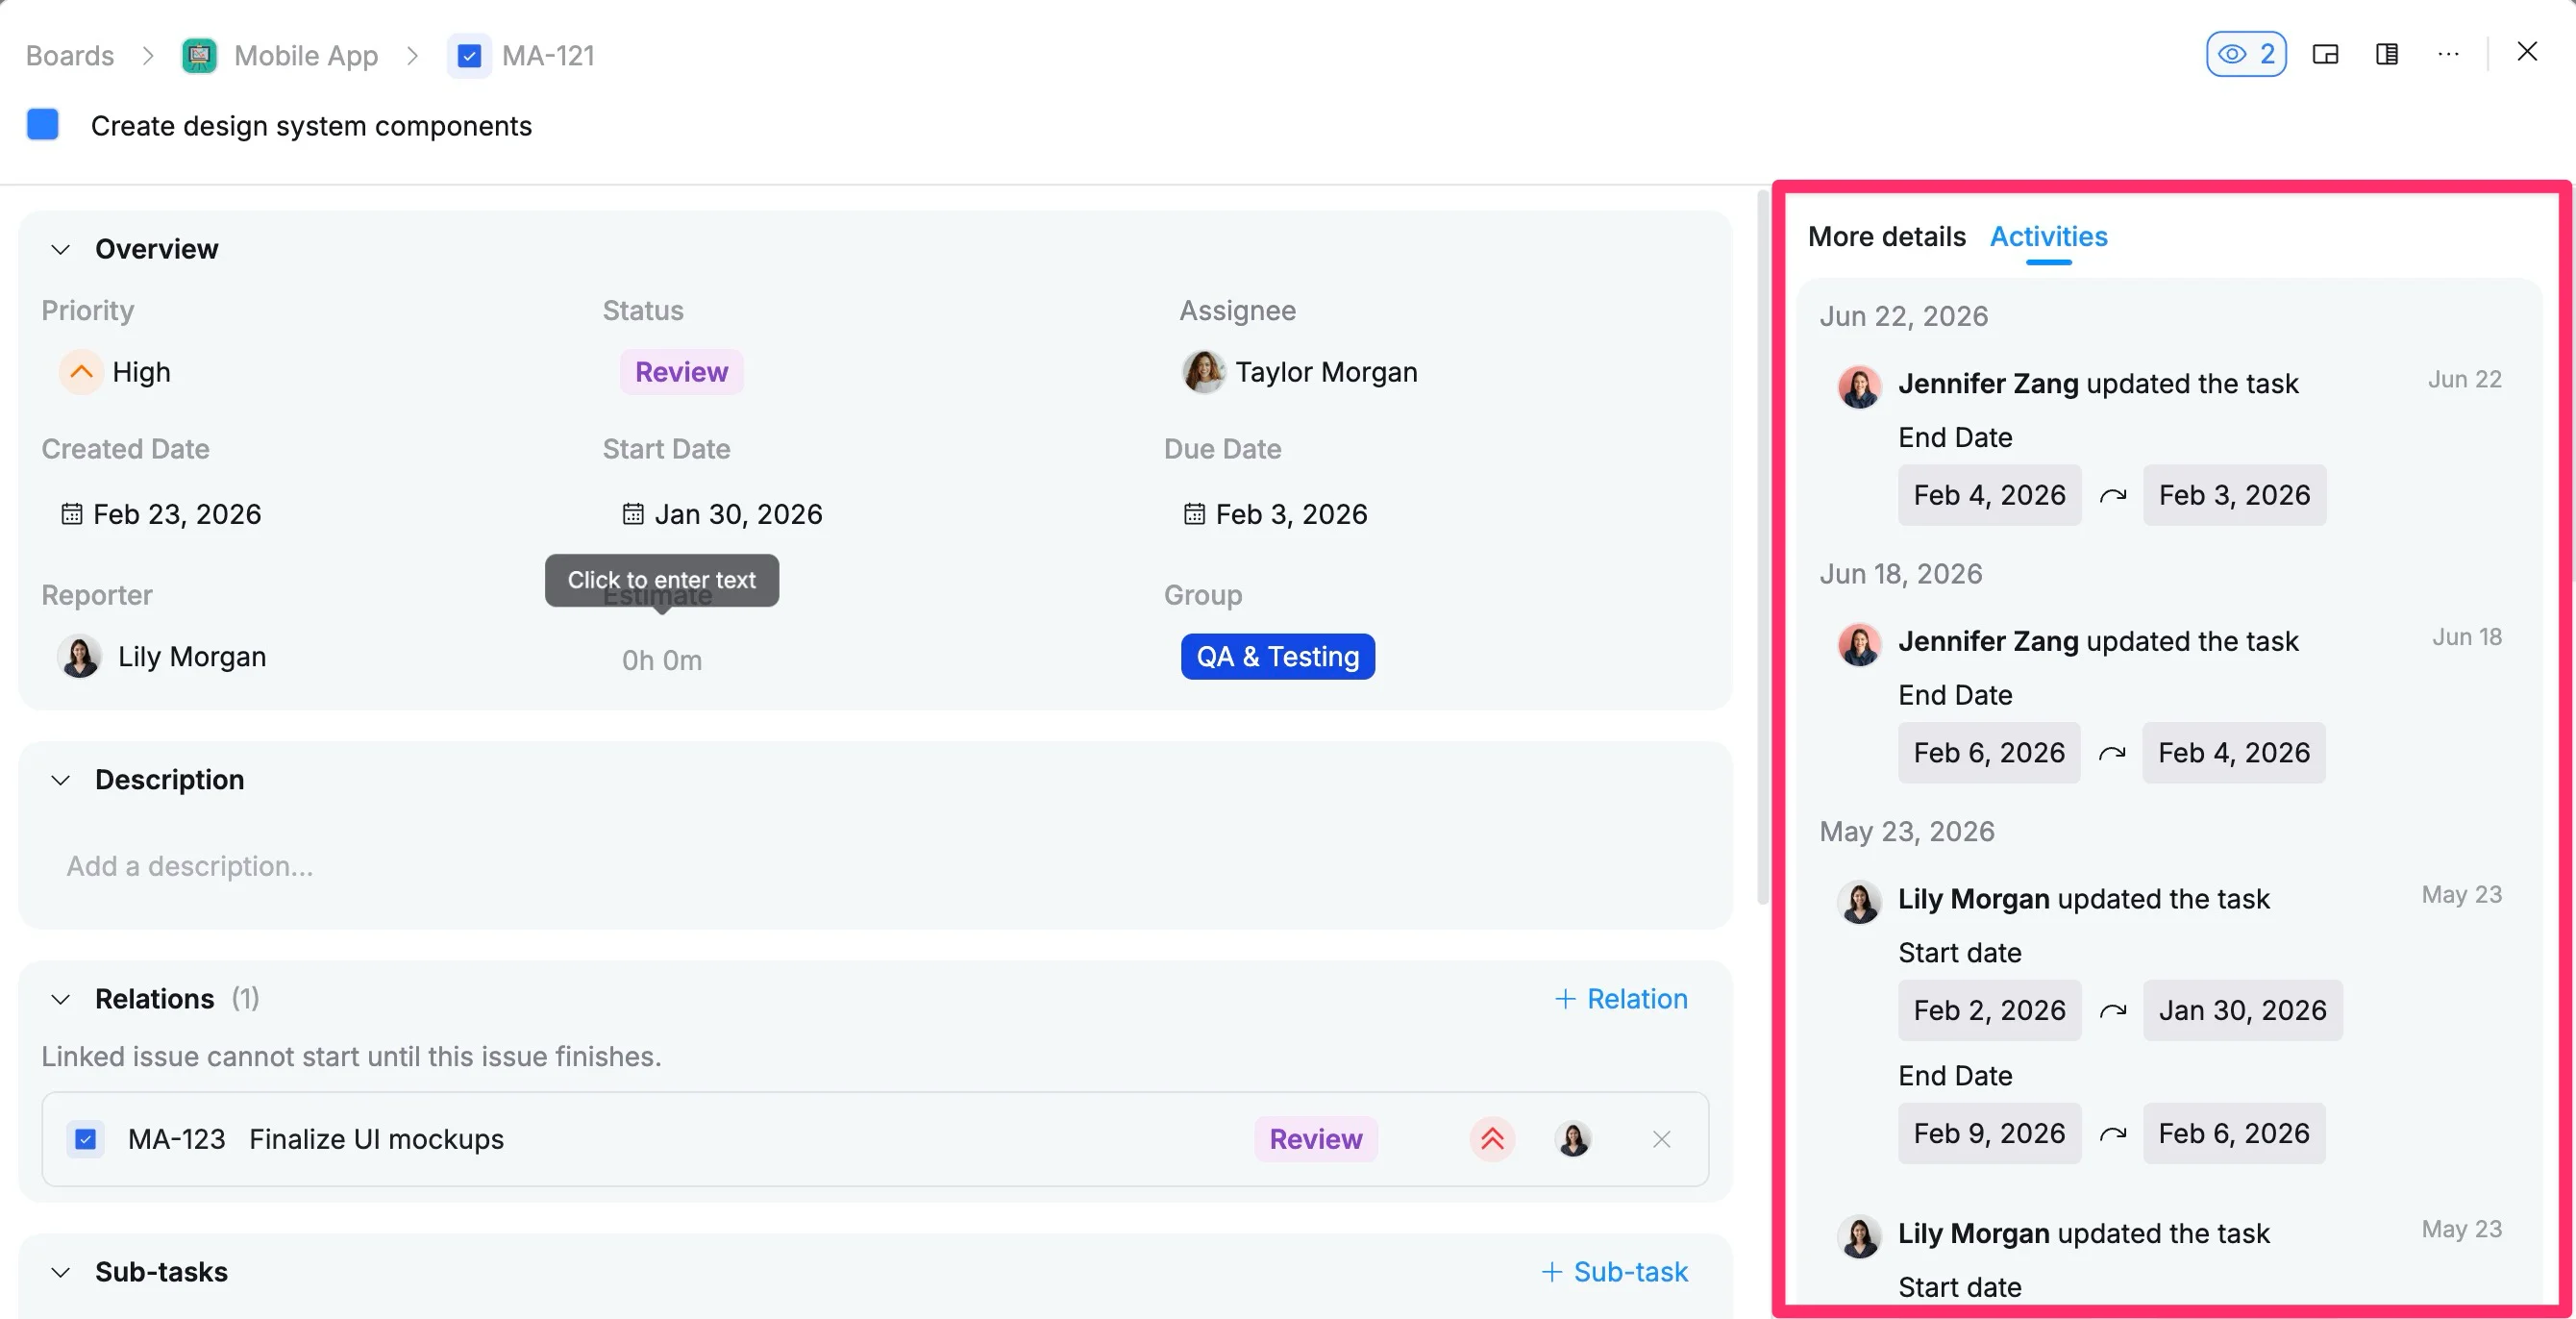2576x1319 pixels.
Task: Go to Boards in the breadcrumb
Action: pyautogui.click(x=70, y=55)
